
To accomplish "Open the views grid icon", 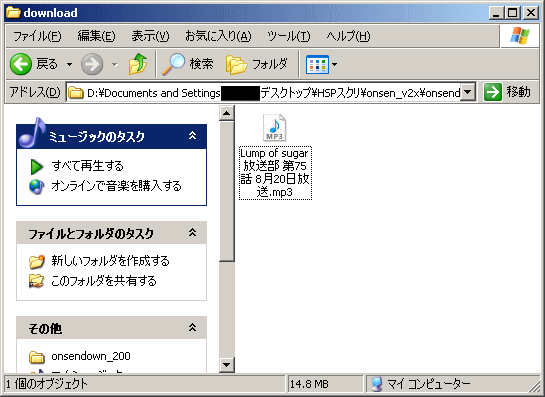I will click(x=317, y=64).
